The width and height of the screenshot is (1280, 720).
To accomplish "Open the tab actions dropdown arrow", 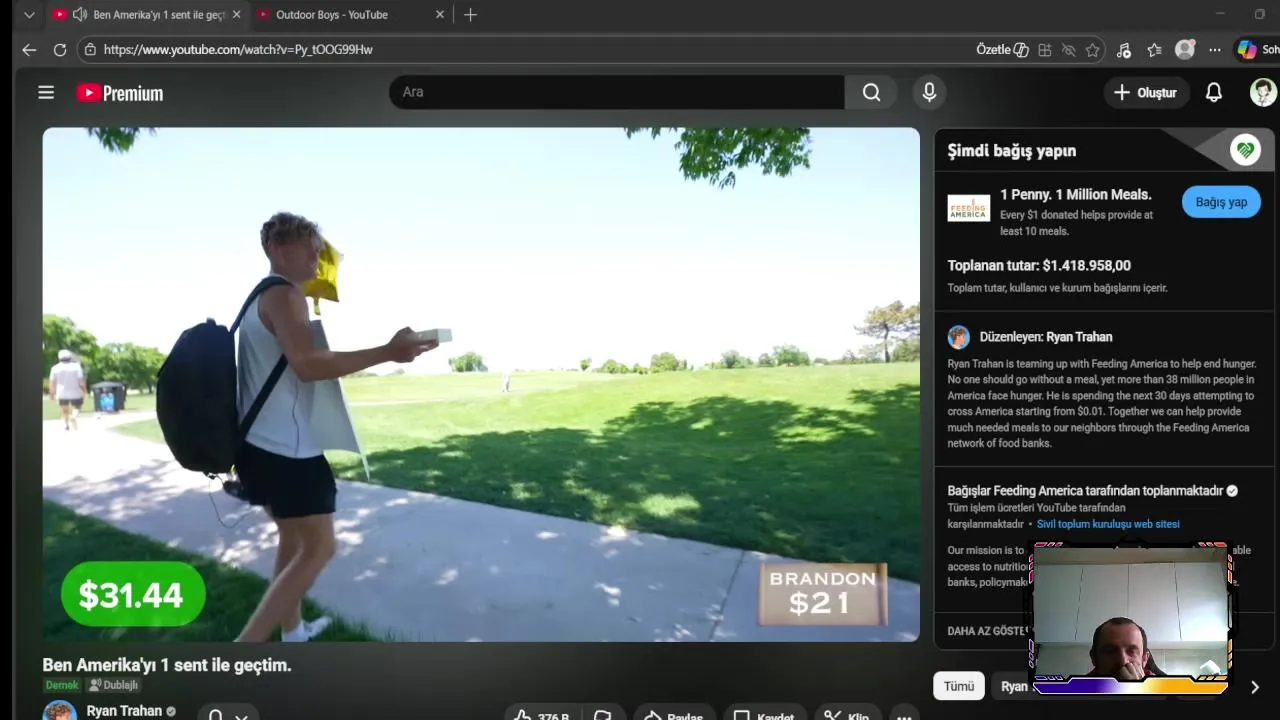I will click(29, 15).
